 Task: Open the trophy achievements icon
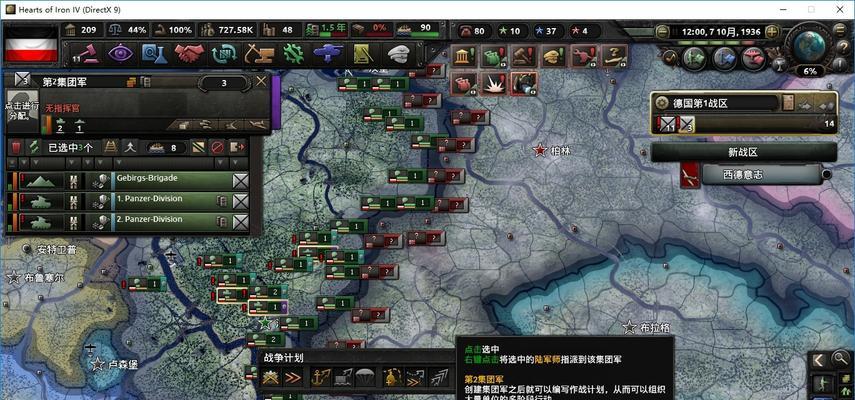point(779,64)
